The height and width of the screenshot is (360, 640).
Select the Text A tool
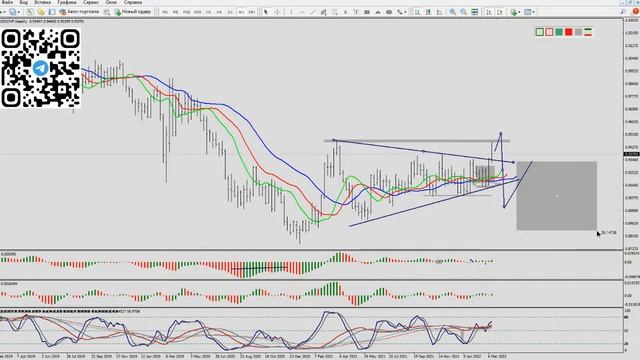(345, 12)
